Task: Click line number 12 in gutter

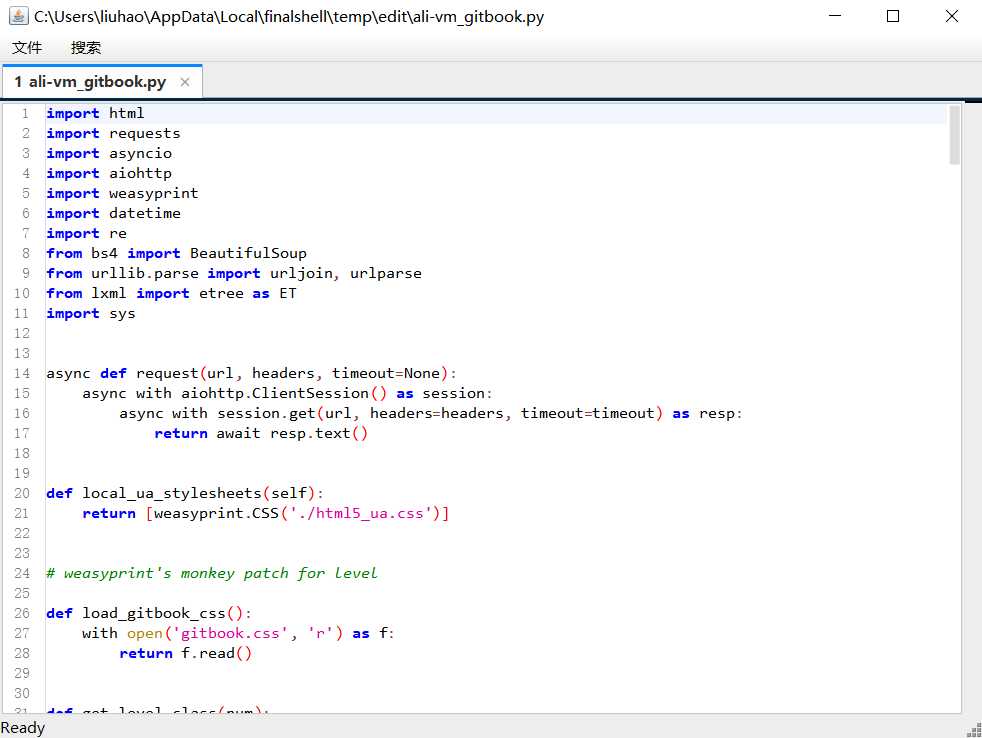Action: tap(22, 333)
